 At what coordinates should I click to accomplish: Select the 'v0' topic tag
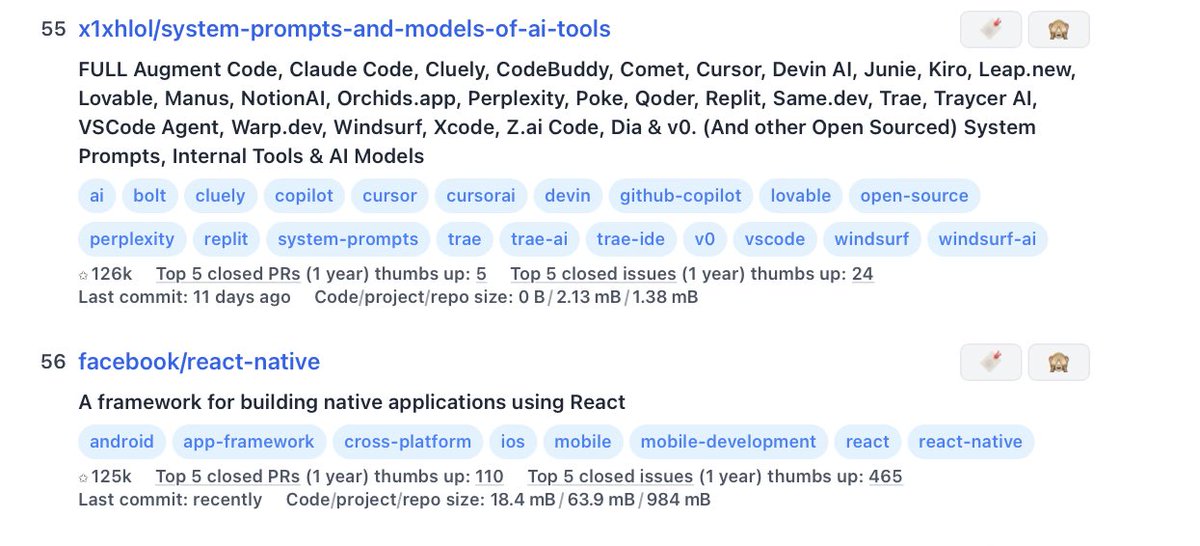tap(704, 239)
